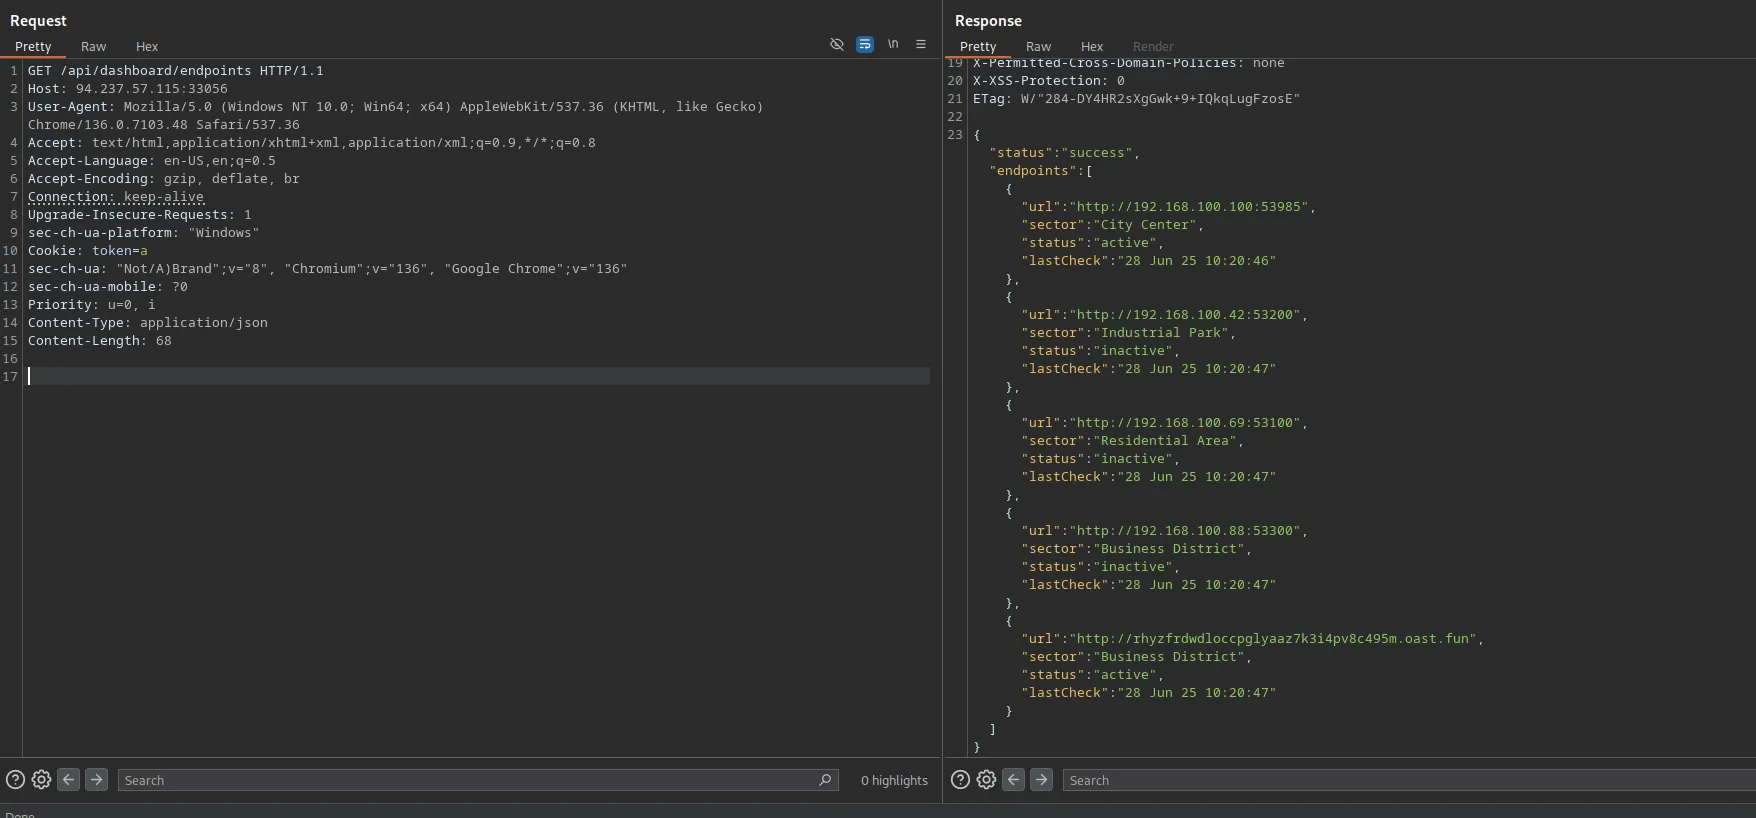The image size is (1756, 818).
Task: Click the 'X-XSS-Protection: 0' response header
Action: [x=1049, y=81]
